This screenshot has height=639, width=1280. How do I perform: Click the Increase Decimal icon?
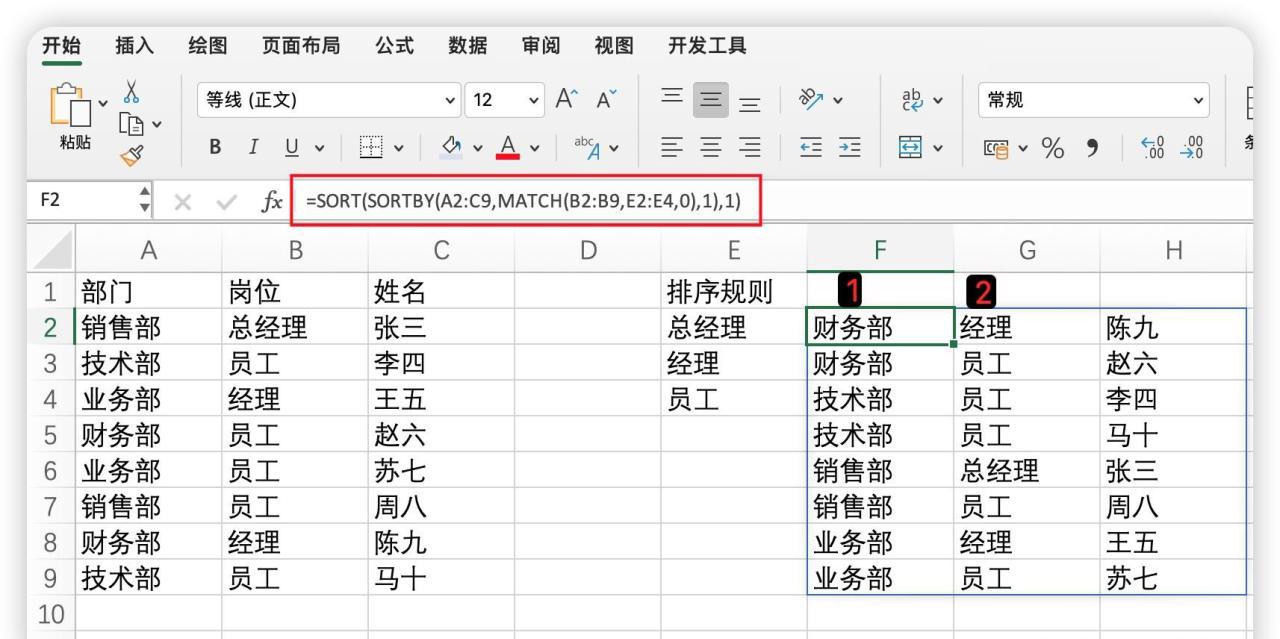coord(1153,150)
